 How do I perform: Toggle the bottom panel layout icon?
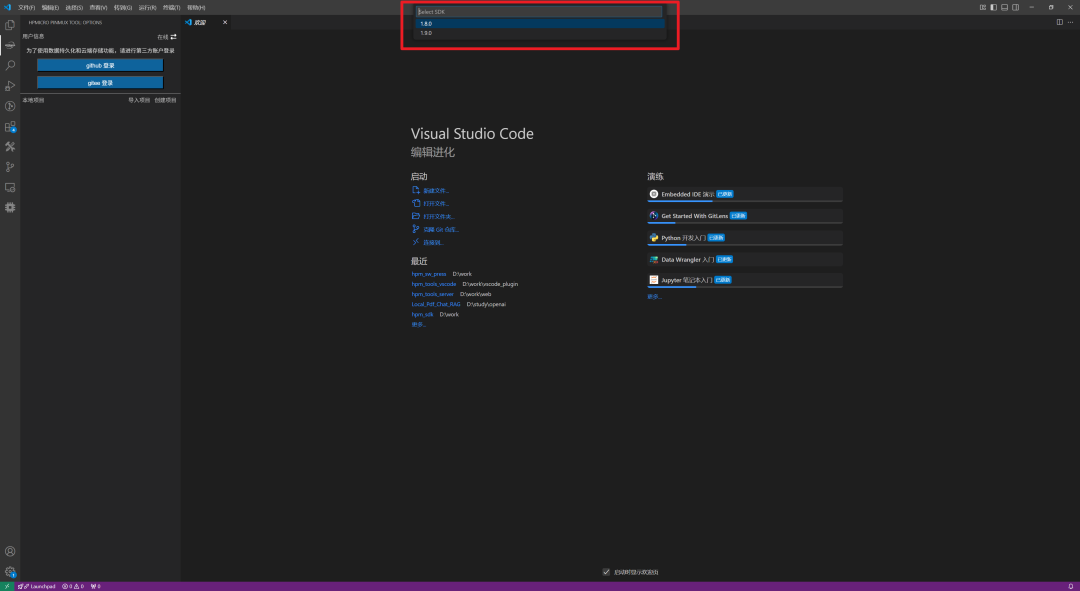(1004, 7)
